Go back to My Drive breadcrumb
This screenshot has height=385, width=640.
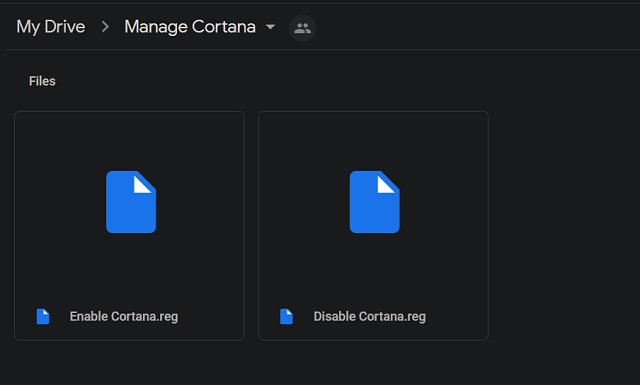(x=51, y=27)
